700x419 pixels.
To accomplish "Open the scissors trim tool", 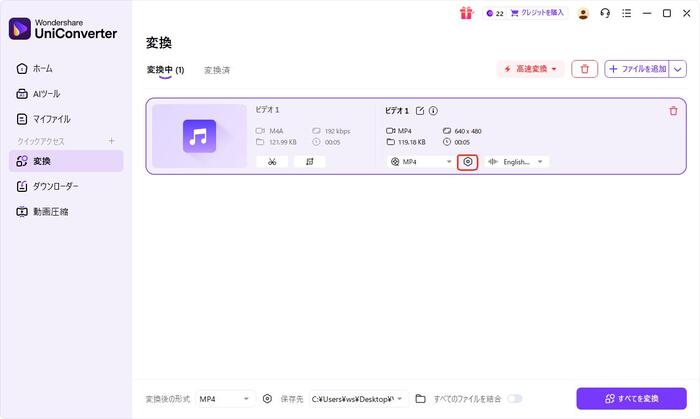I will [x=272, y=162].
